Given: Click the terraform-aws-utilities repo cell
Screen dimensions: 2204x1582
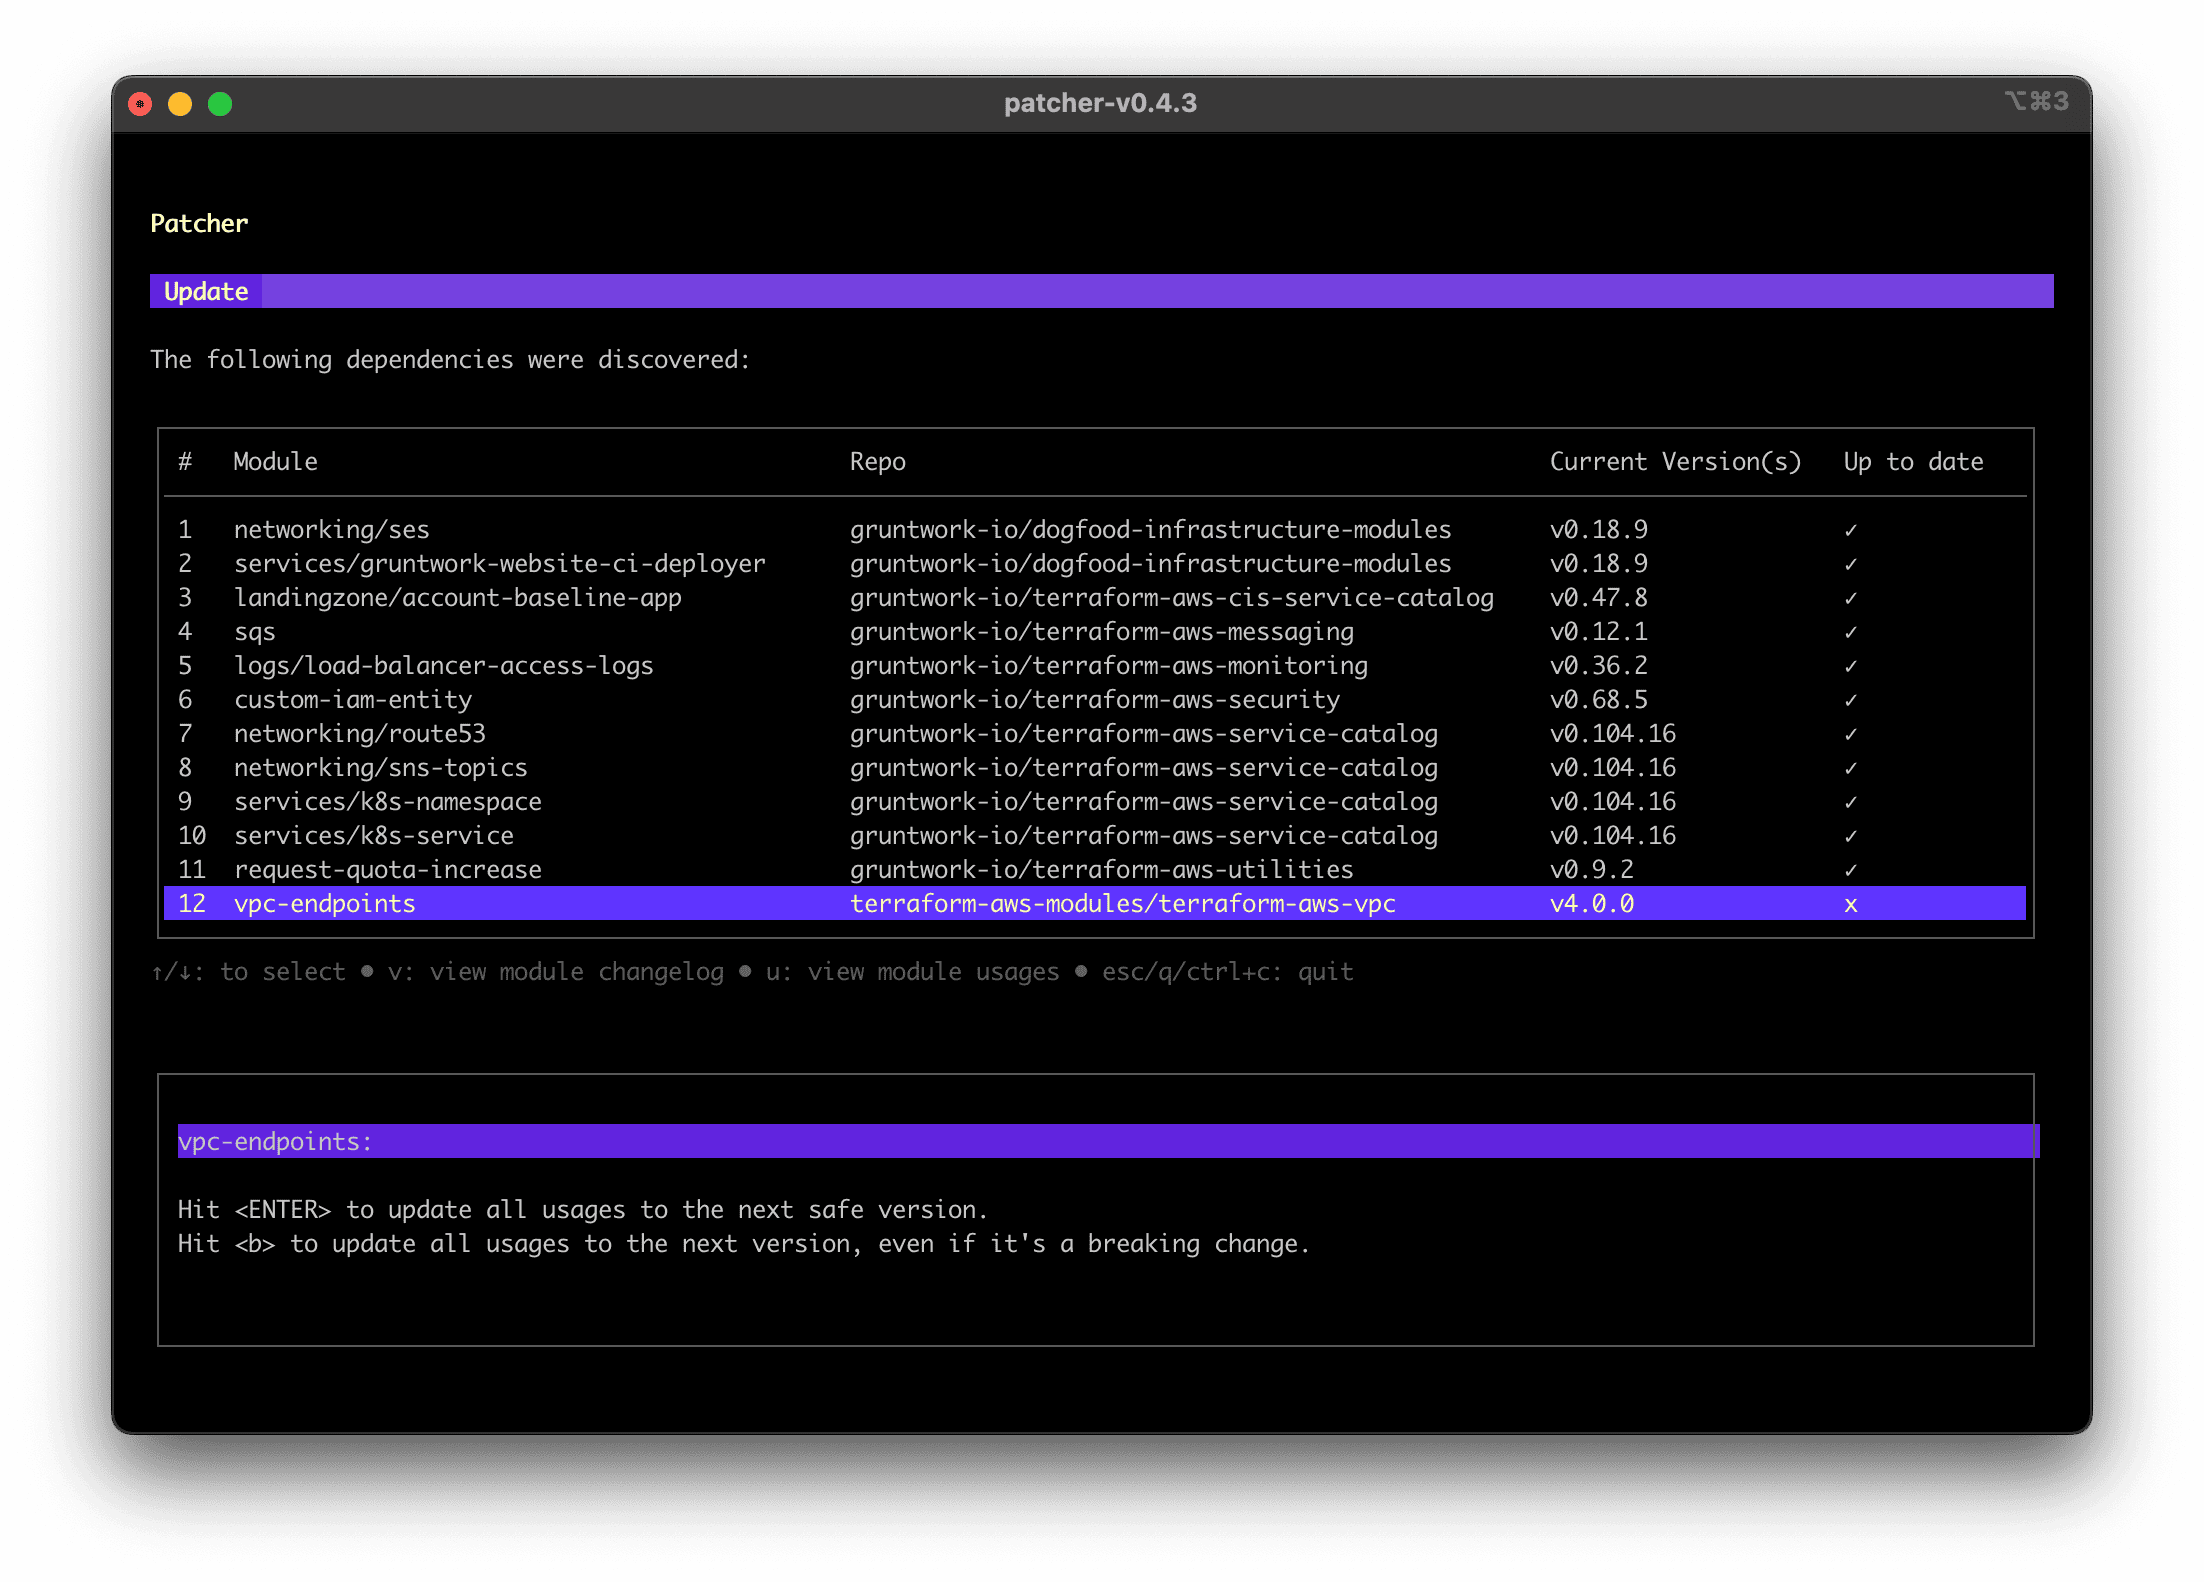Looking at the screenshot, I should click(1101, 870).
